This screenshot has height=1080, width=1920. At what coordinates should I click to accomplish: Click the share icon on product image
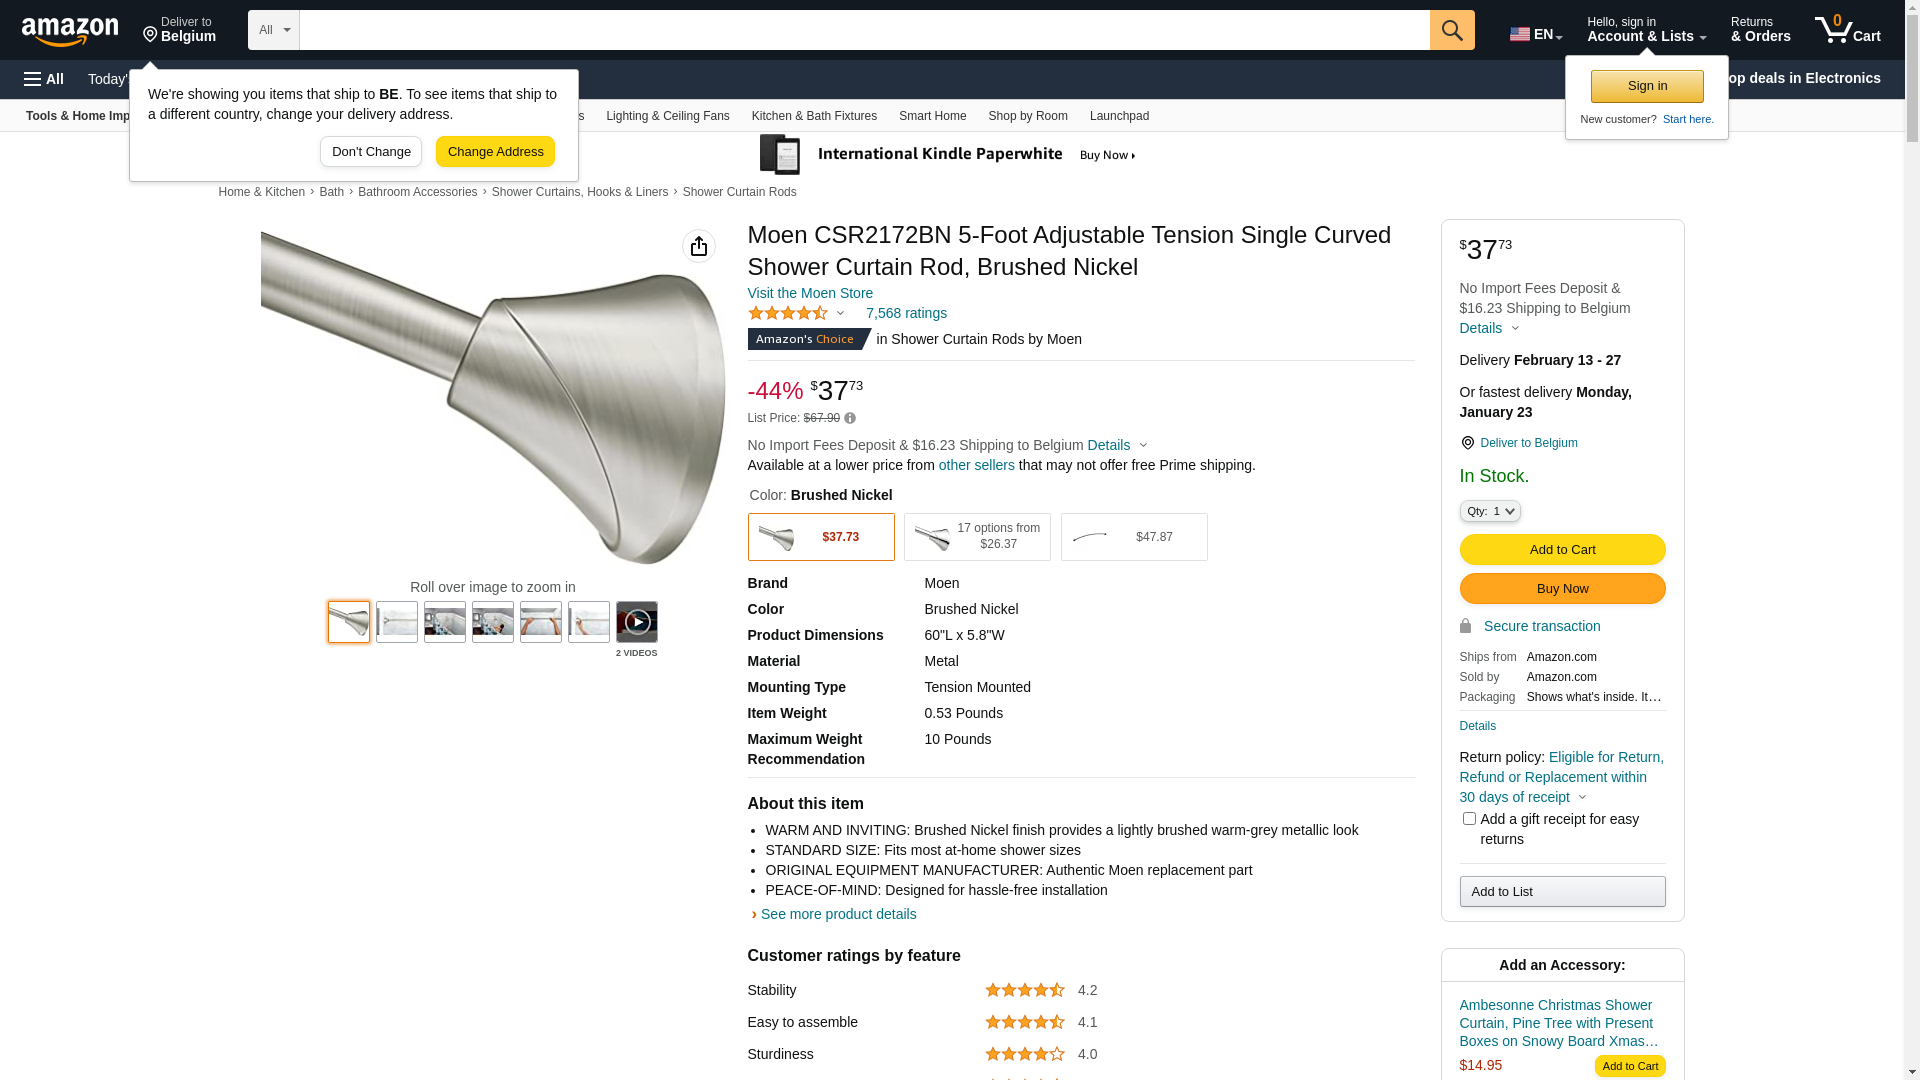coord(699,246)
